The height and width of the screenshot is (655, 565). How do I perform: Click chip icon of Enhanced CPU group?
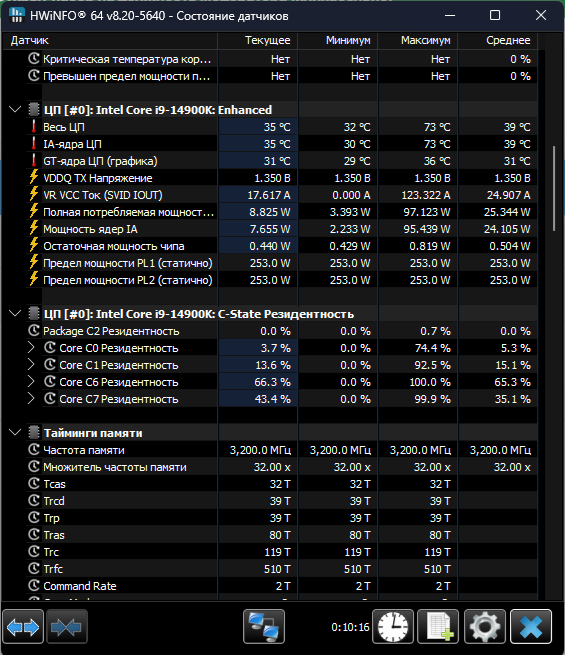34,109
